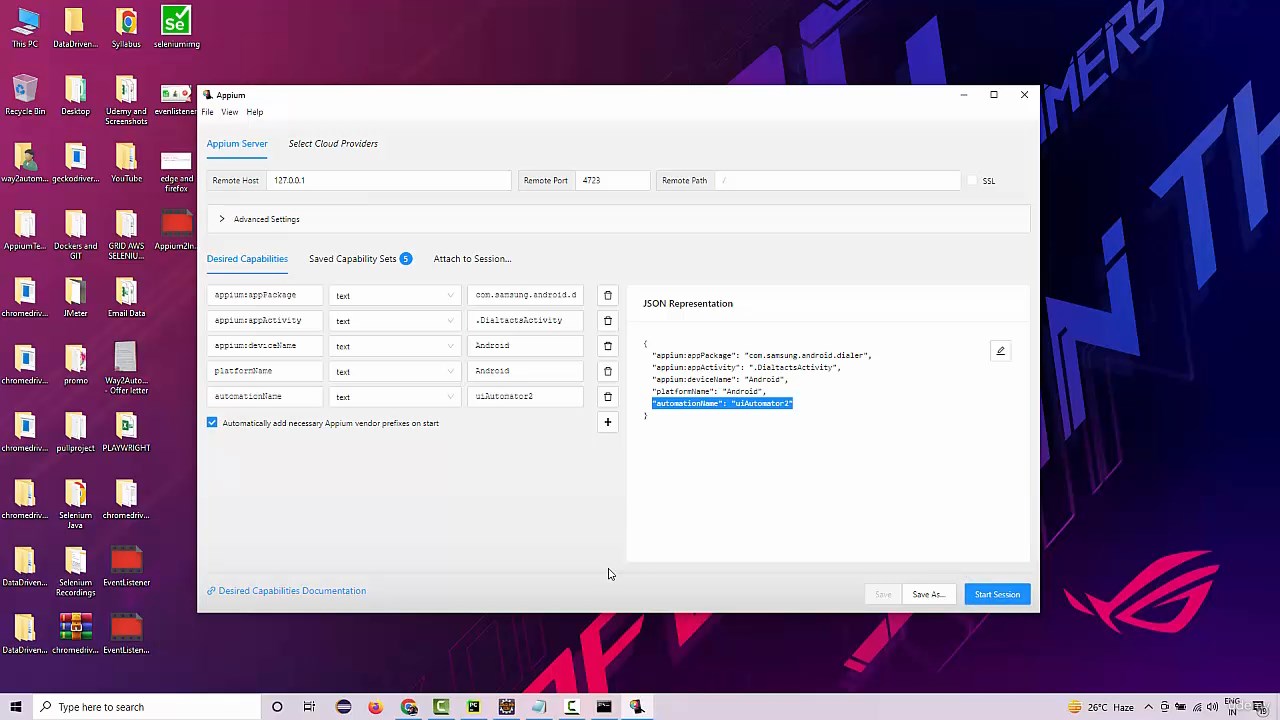
Task: Click the Remote Path field
Action: [x=837, y=181]
